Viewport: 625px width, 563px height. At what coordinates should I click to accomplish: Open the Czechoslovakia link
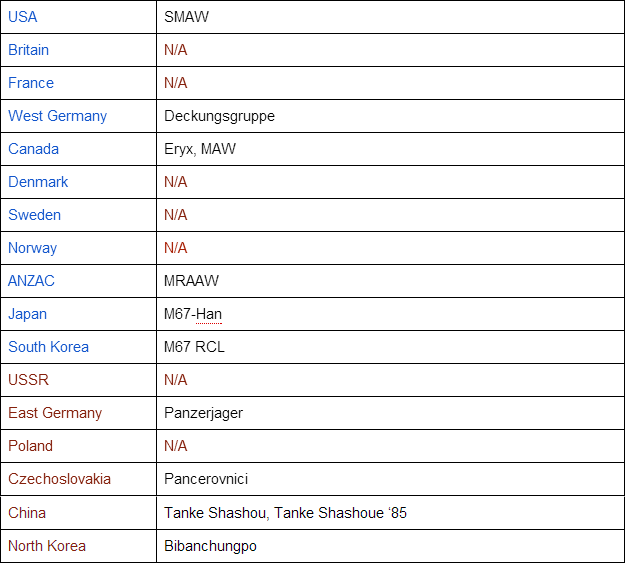[59, 479]
